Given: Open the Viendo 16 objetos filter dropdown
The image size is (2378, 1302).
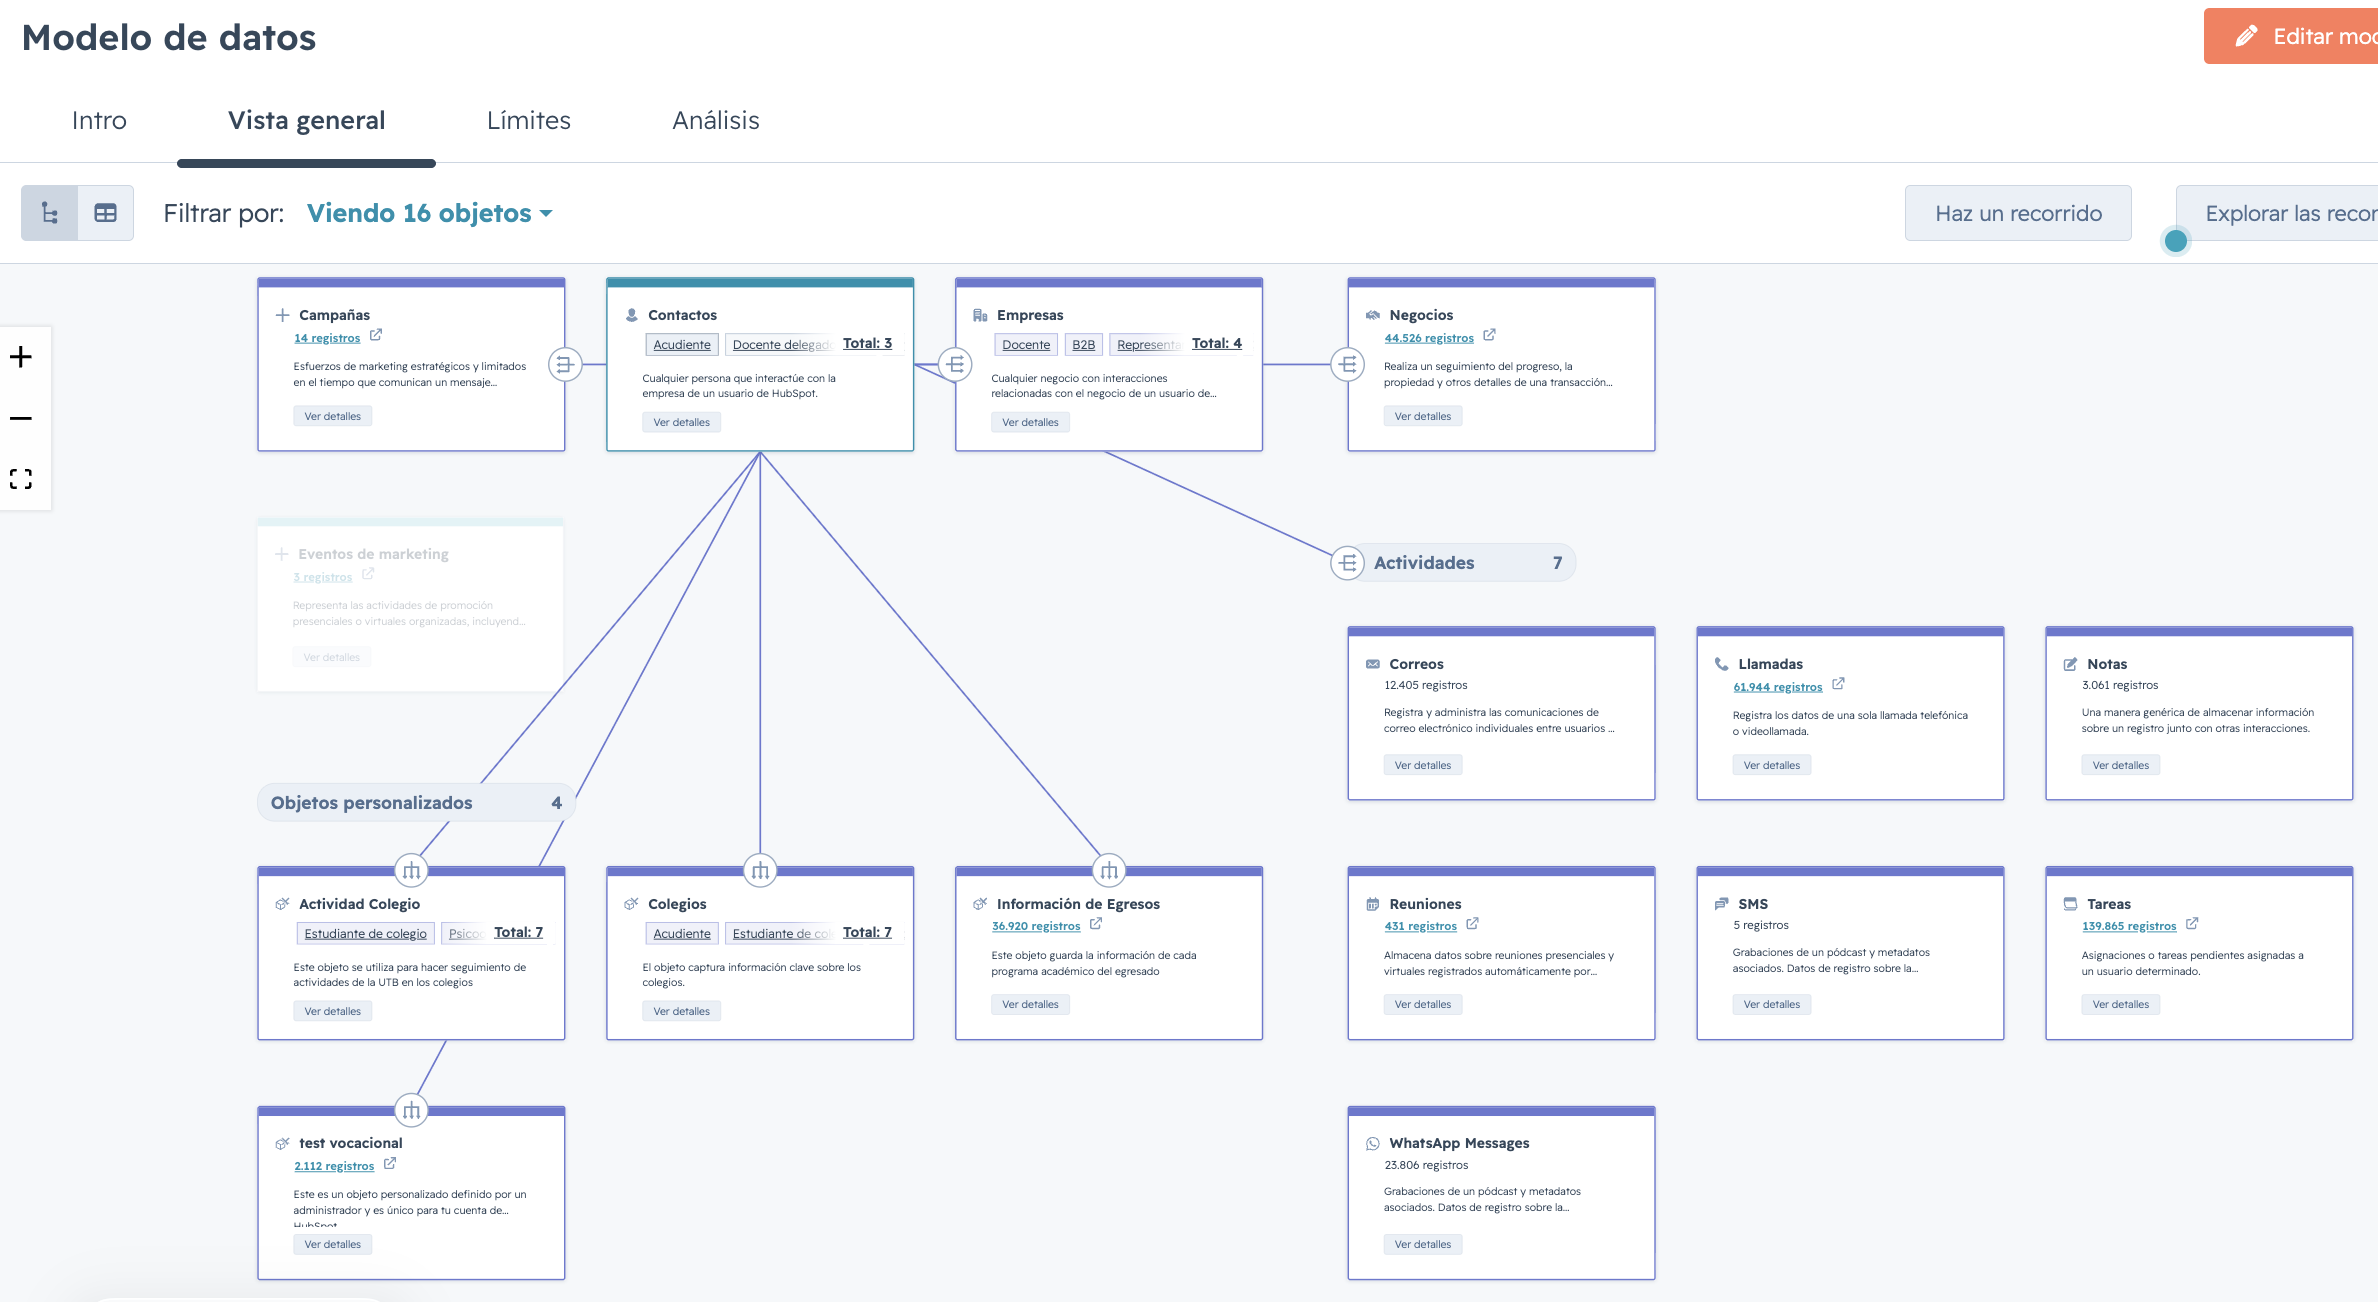Looking at the screenshot, I should (x=430, y=213).
